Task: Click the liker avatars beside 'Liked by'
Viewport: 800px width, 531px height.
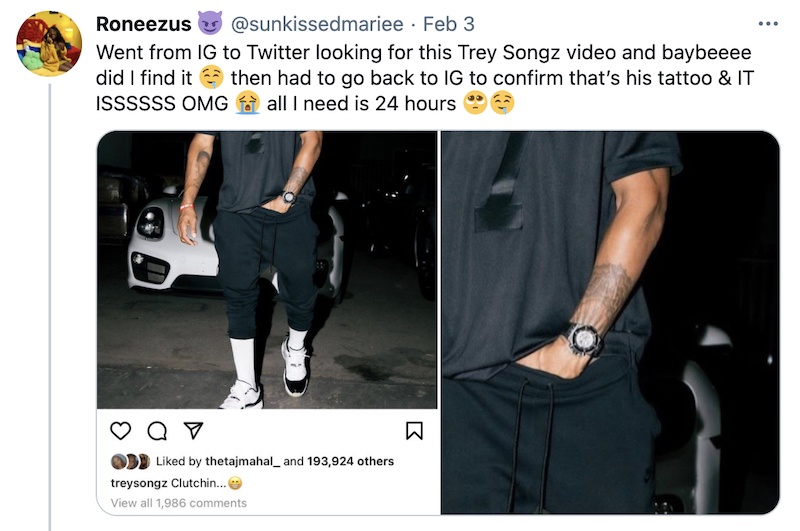Action: pyautogui.click(x=130, y=461)
